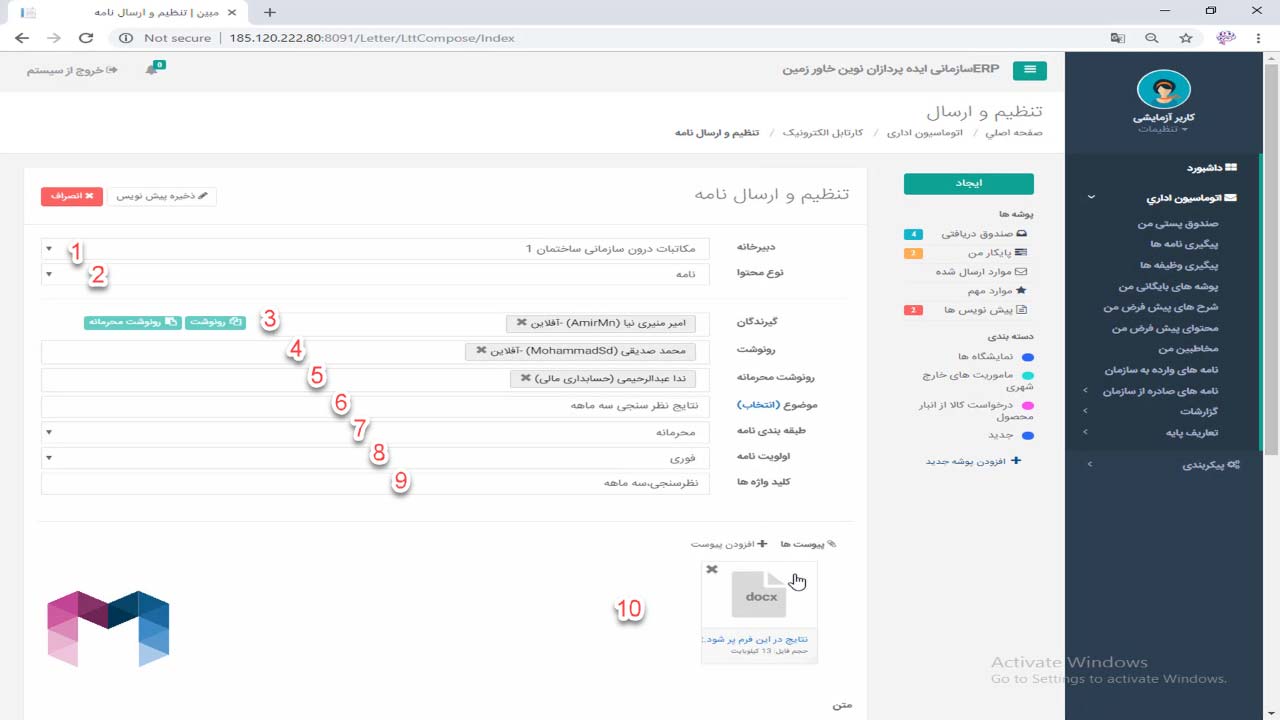Select the نمایشگاه ها blue category
The image size is (1280, 720).
(995, 356)
